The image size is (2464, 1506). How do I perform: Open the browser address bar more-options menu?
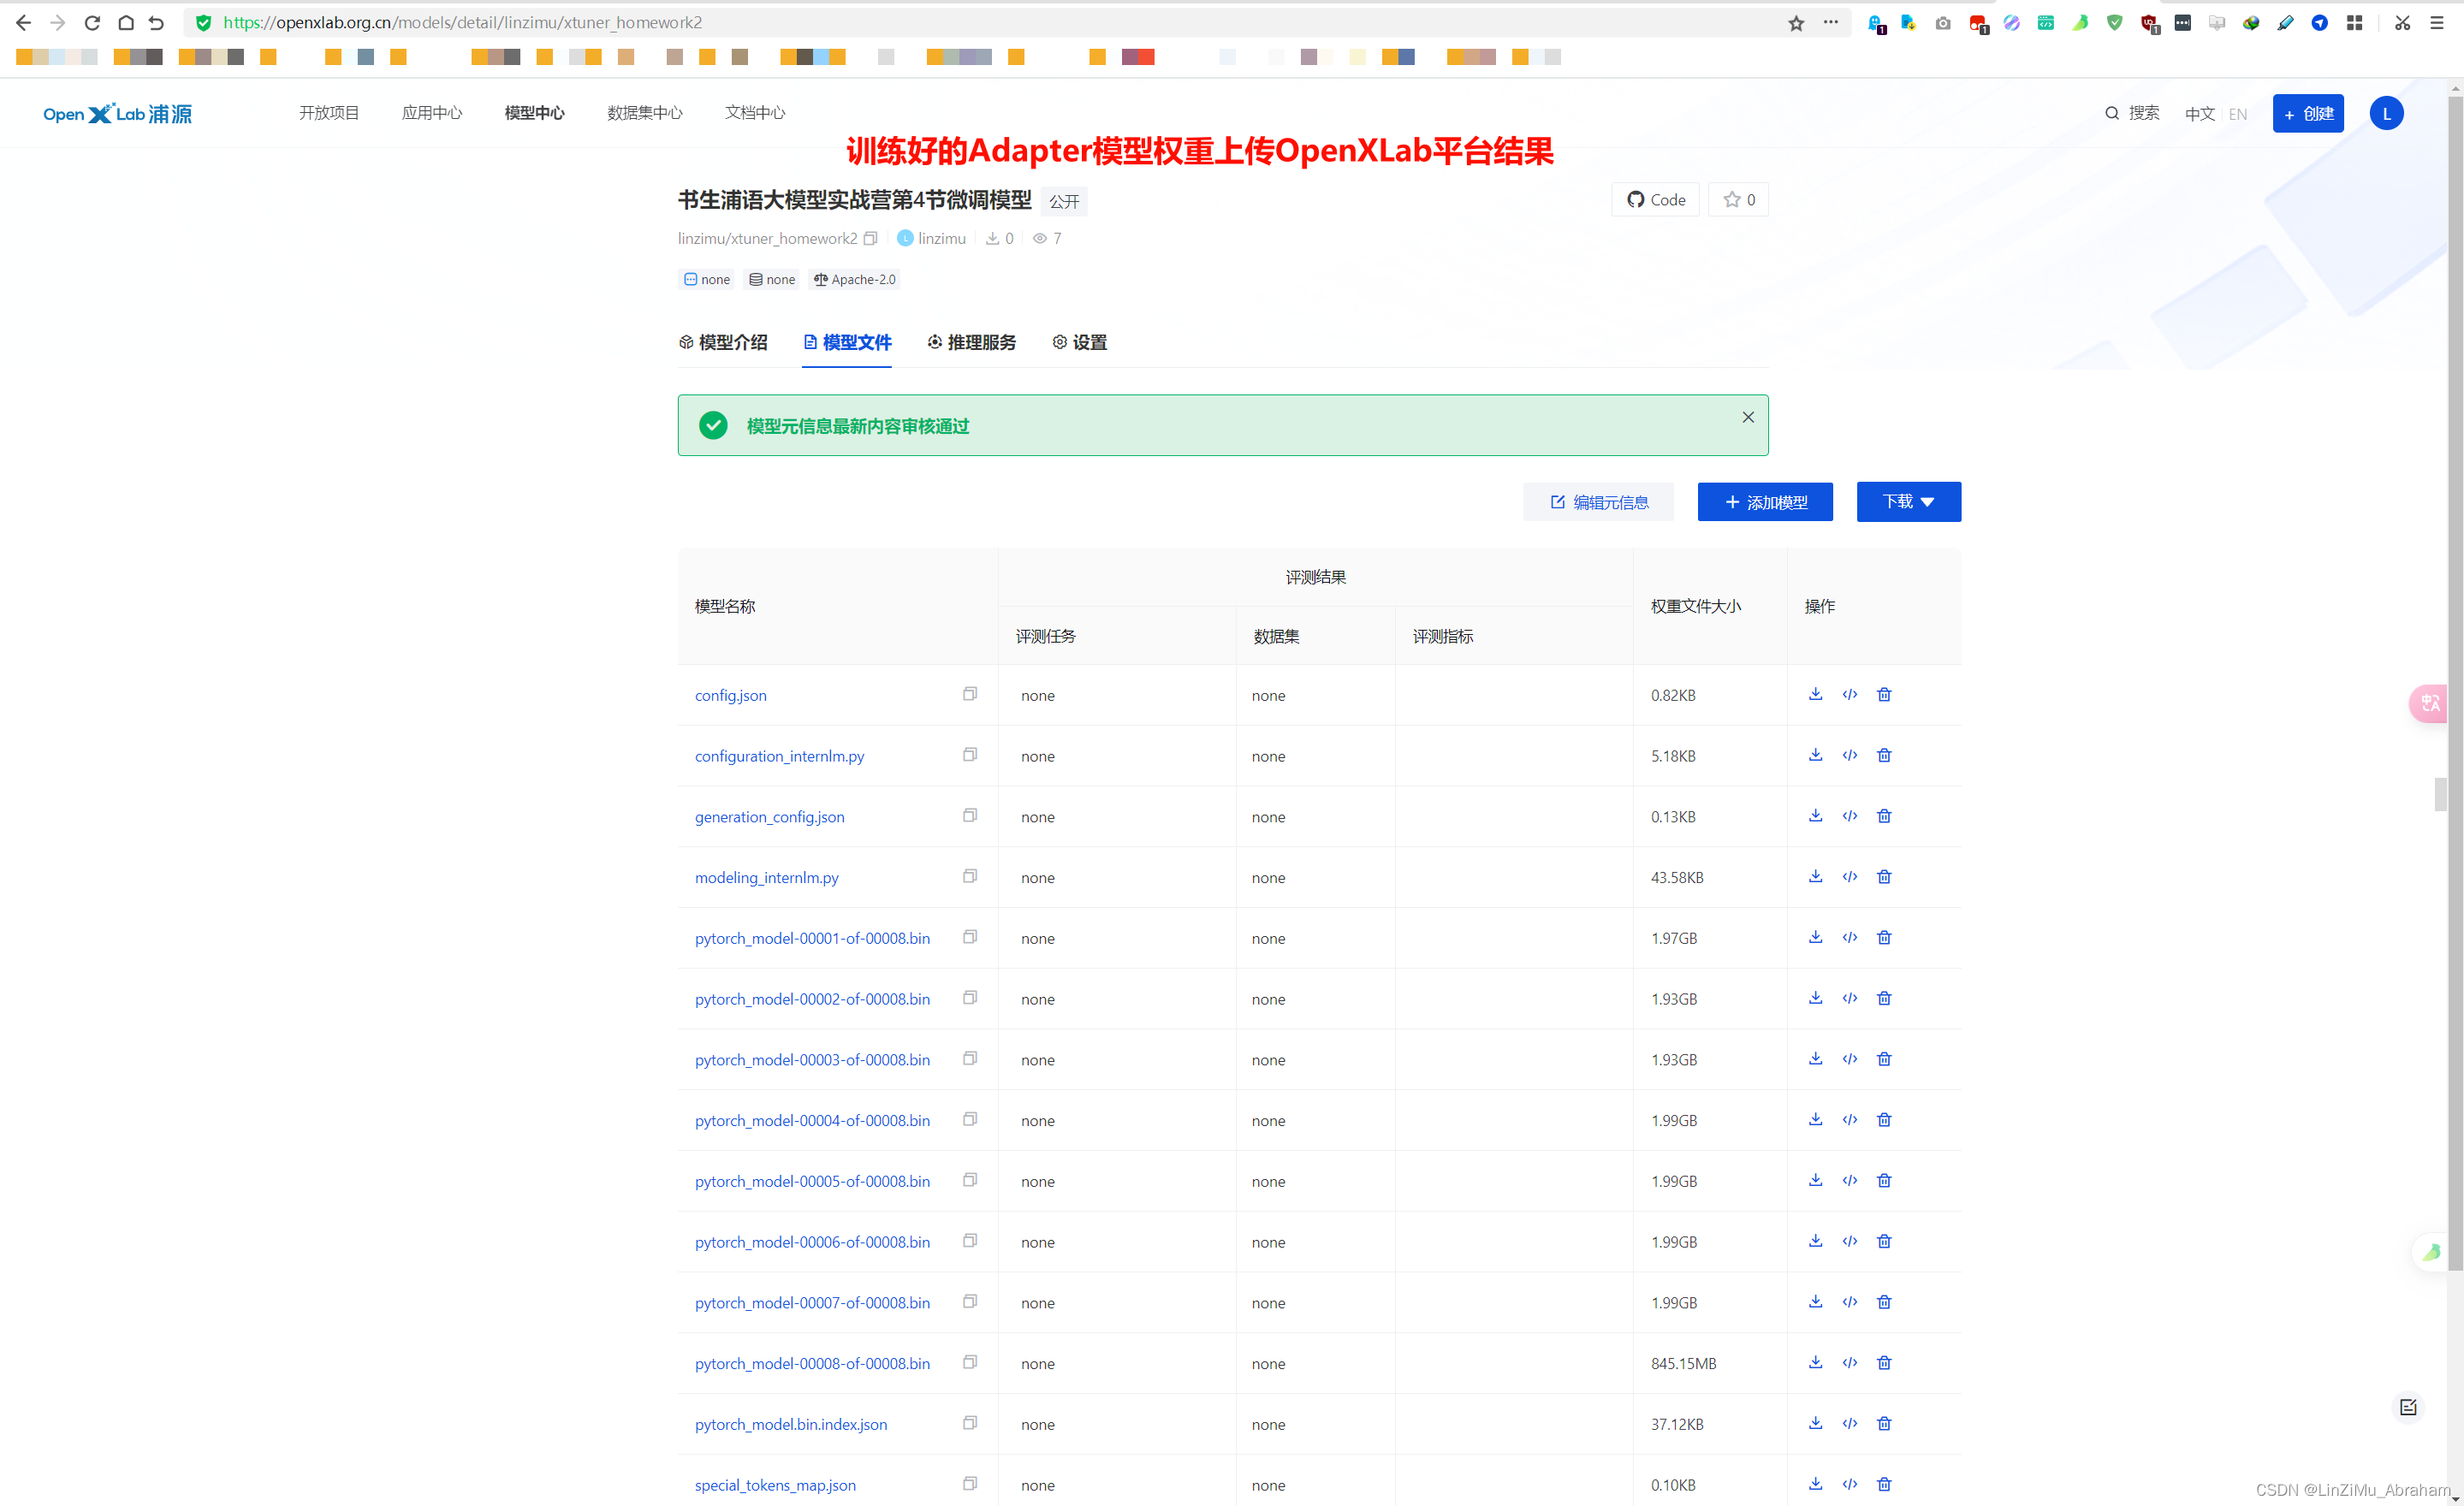(x=1830, y=22)
